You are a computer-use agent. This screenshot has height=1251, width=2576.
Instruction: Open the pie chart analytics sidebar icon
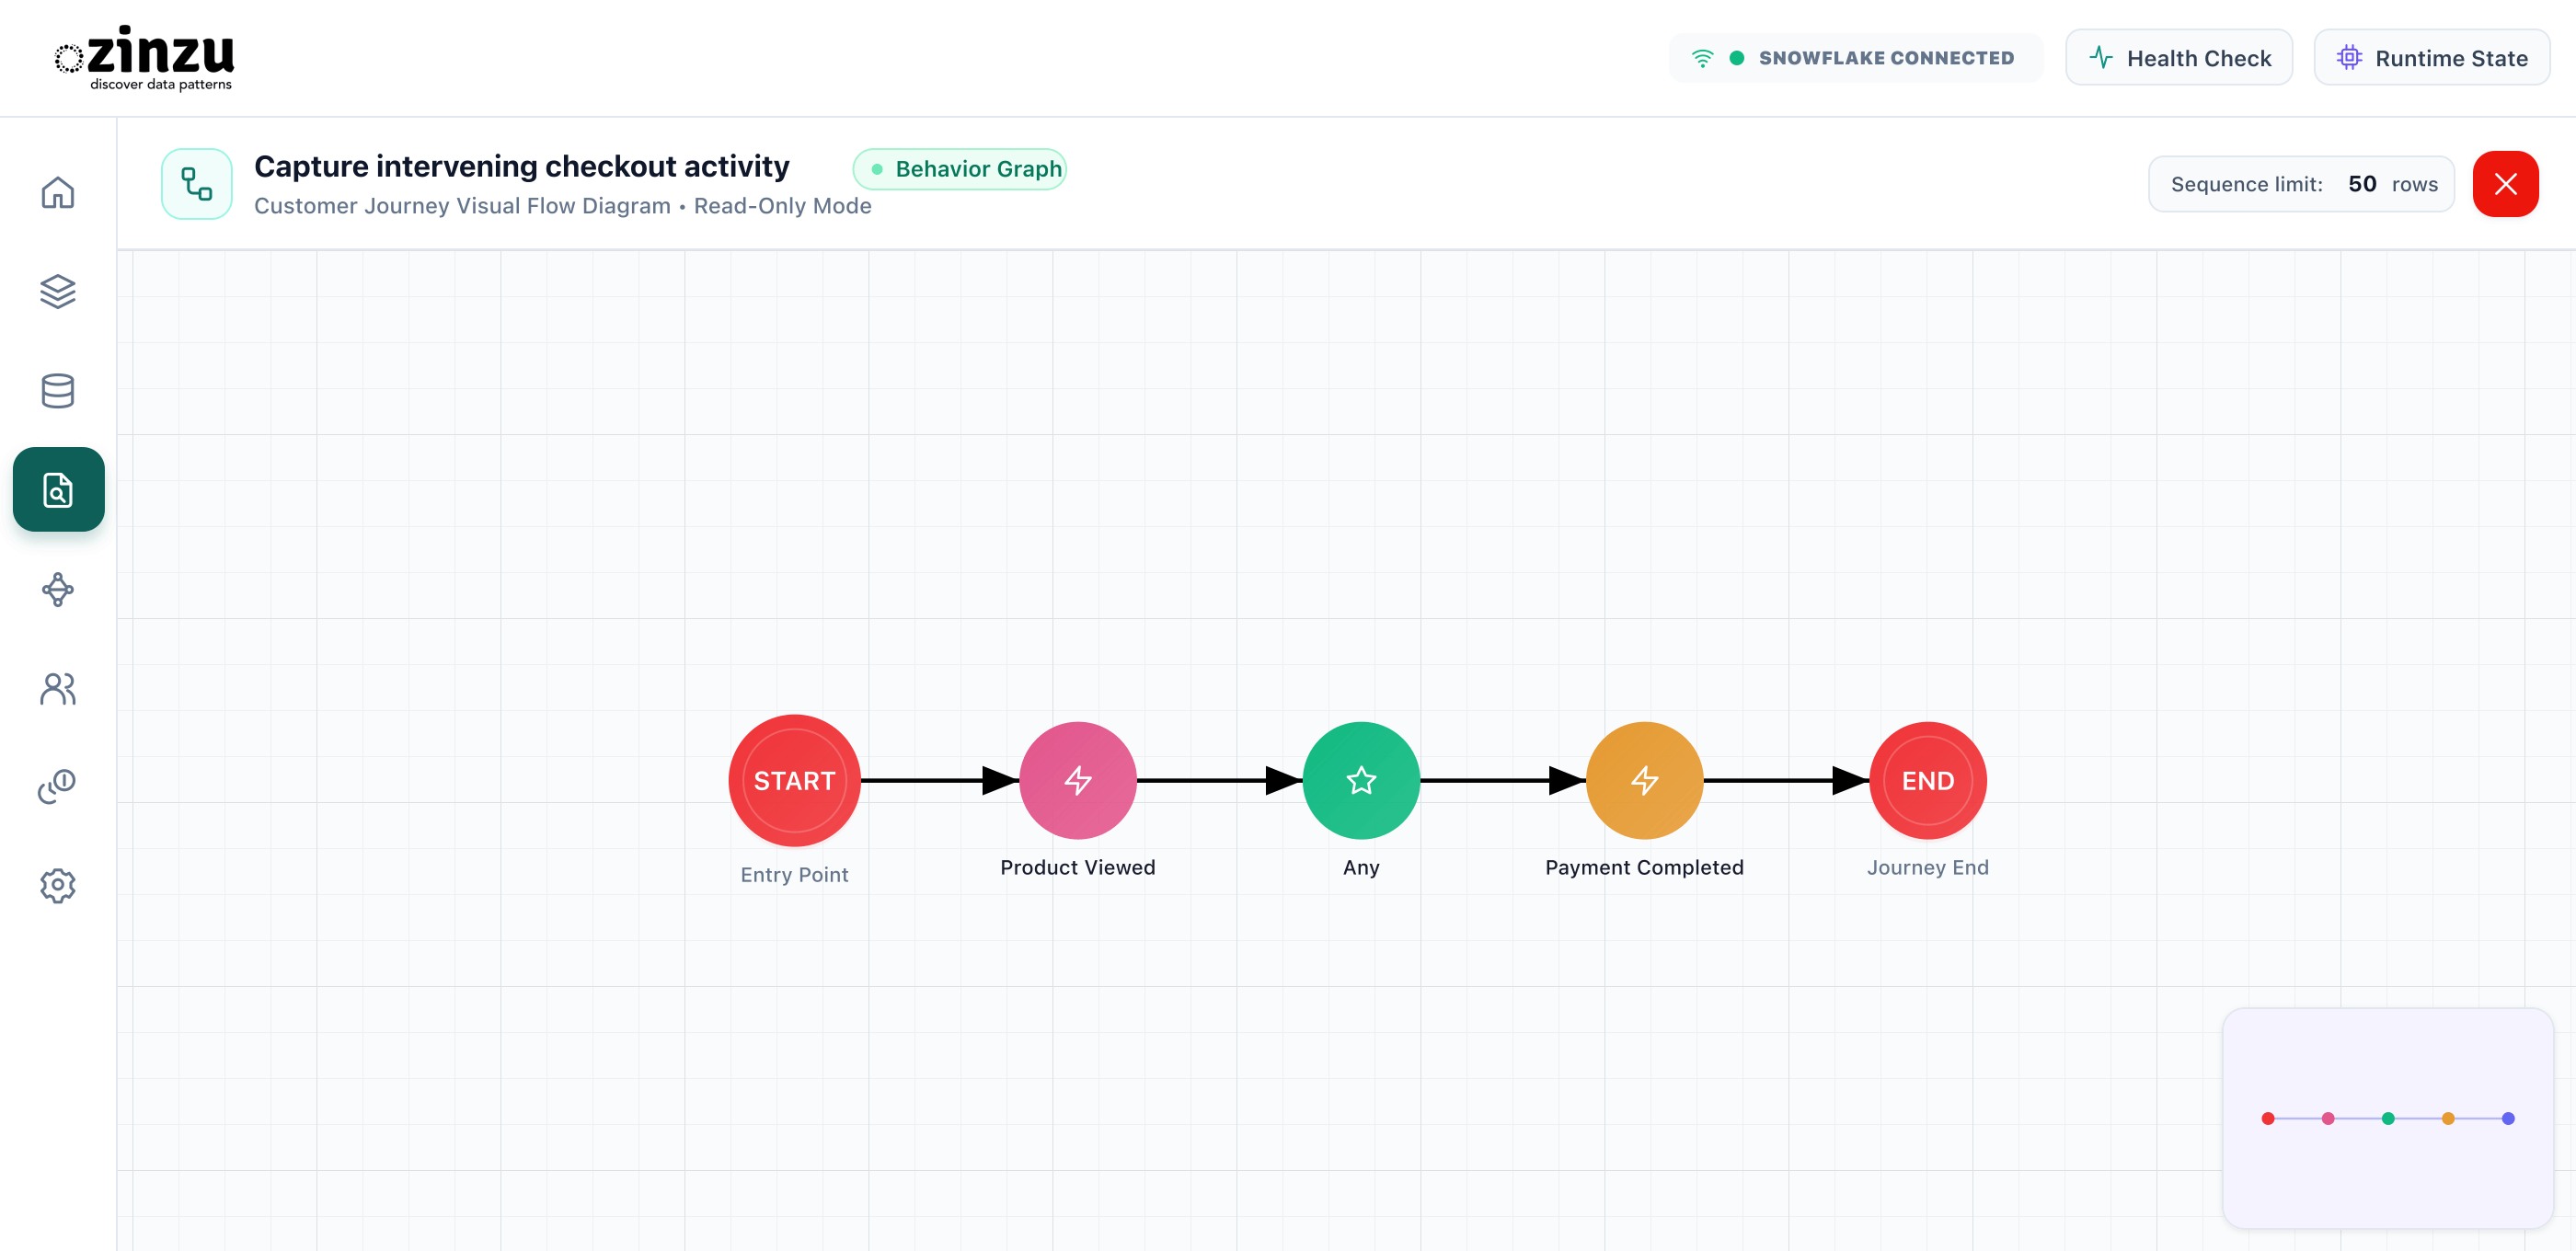pos(58,786)
